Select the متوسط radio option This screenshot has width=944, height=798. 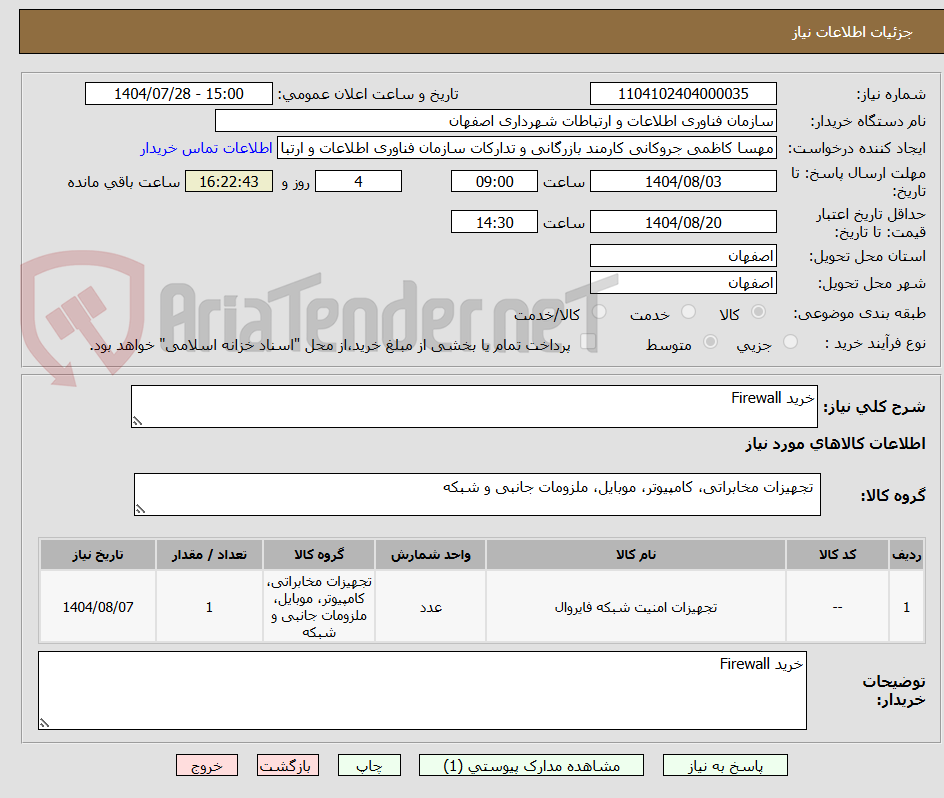(710, 341)
